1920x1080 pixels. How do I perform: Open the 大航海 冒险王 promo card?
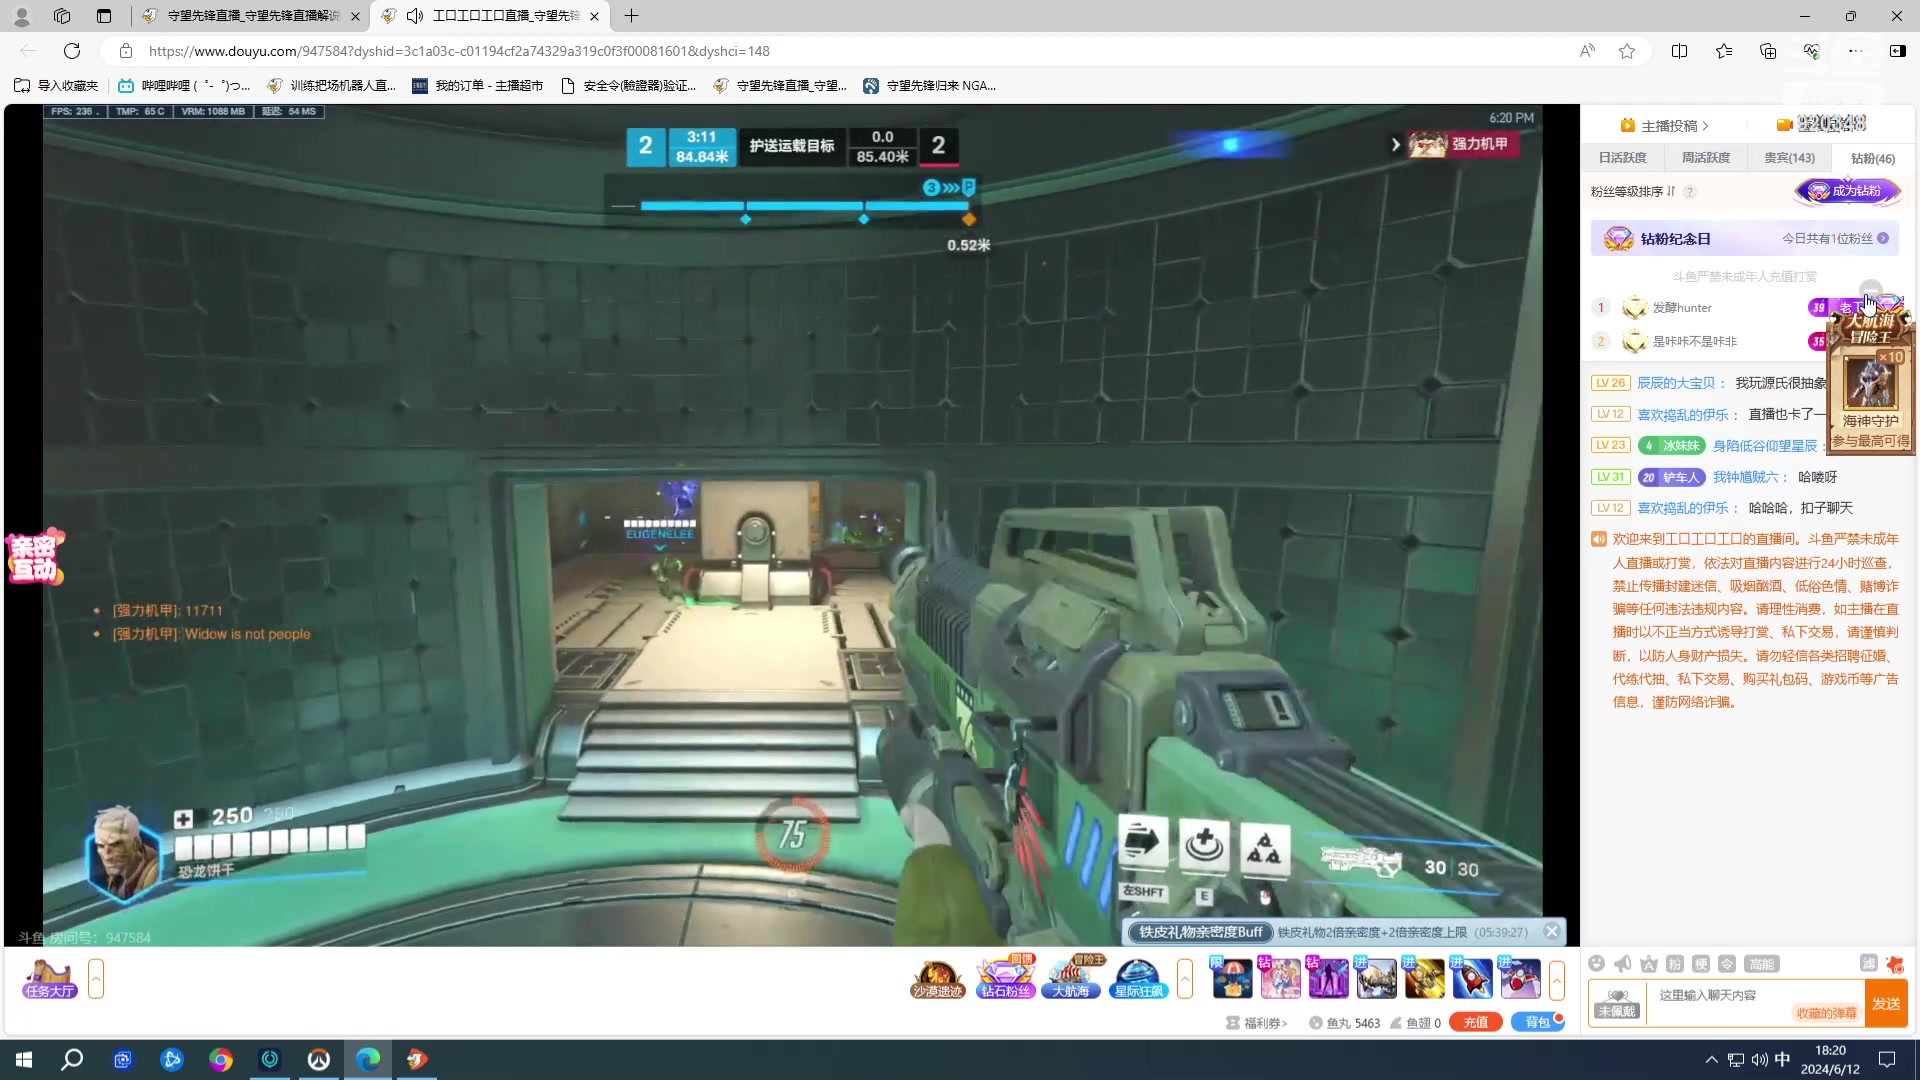(x=1871, y=380)
